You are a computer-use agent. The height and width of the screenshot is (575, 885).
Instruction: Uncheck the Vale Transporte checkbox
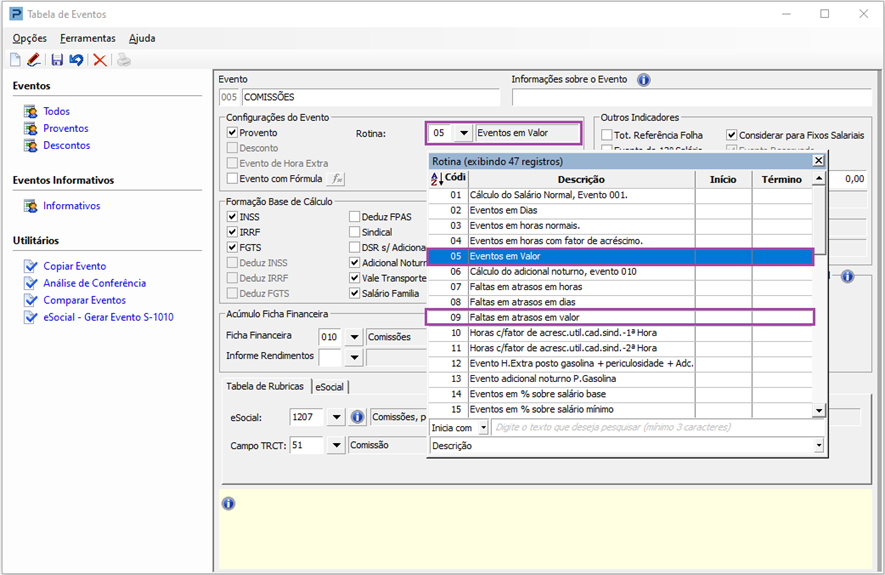[354, 278]
